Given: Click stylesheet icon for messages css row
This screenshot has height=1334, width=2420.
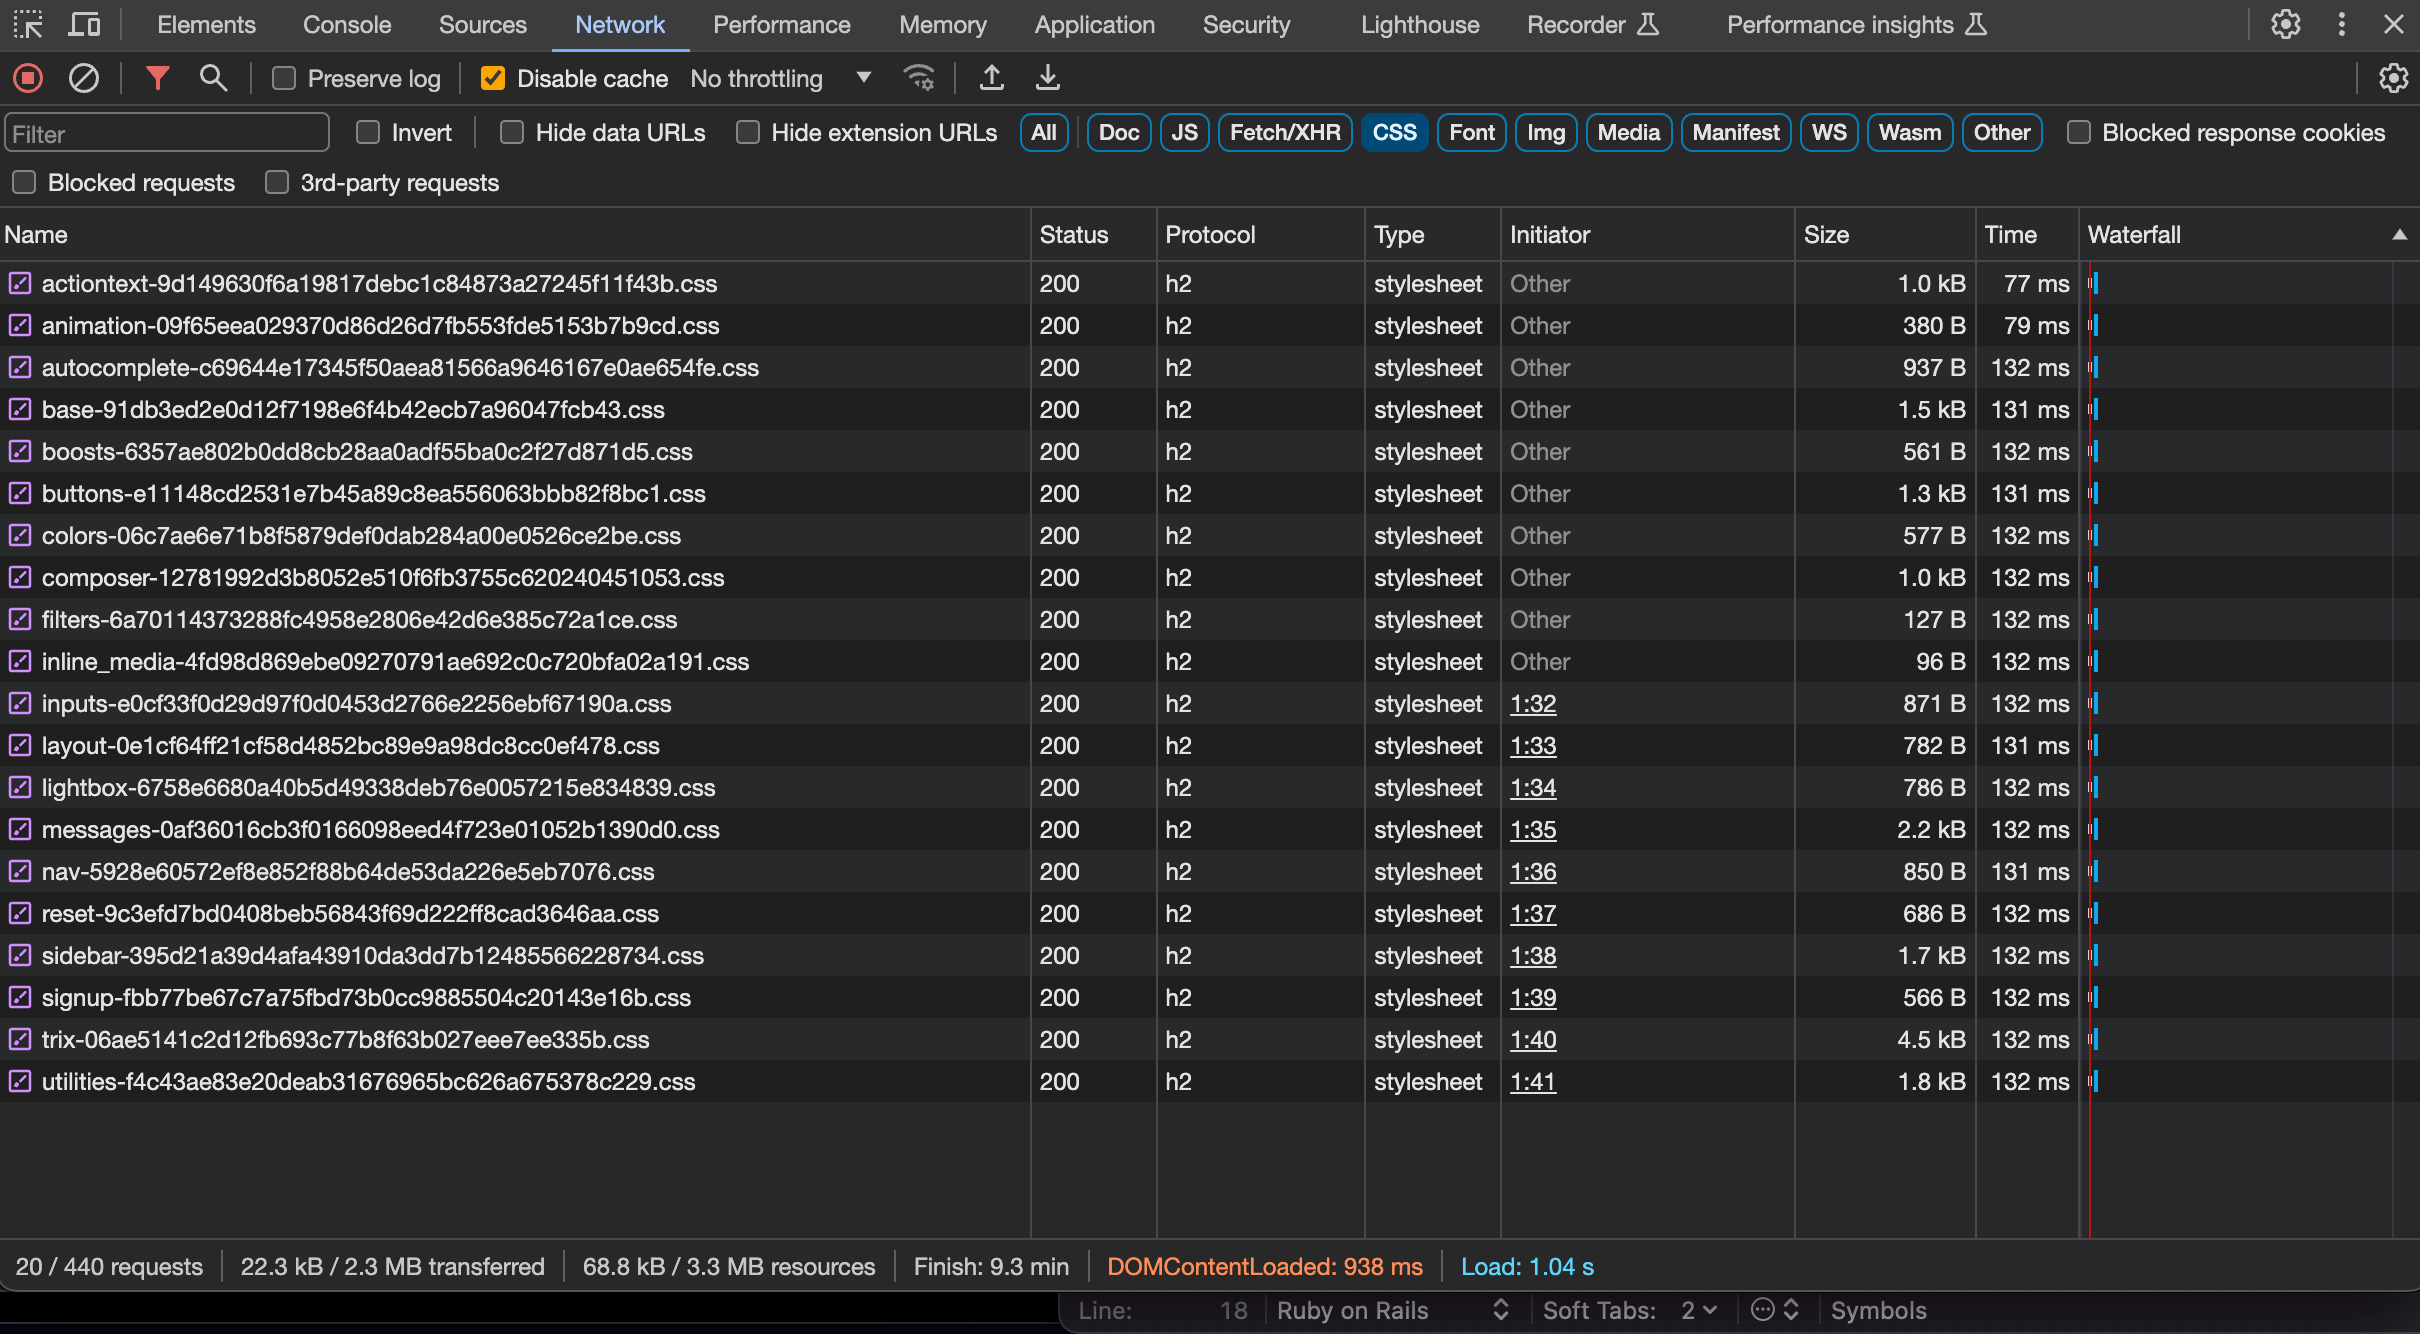Looking at the screenshot, I should pos(20,829).
